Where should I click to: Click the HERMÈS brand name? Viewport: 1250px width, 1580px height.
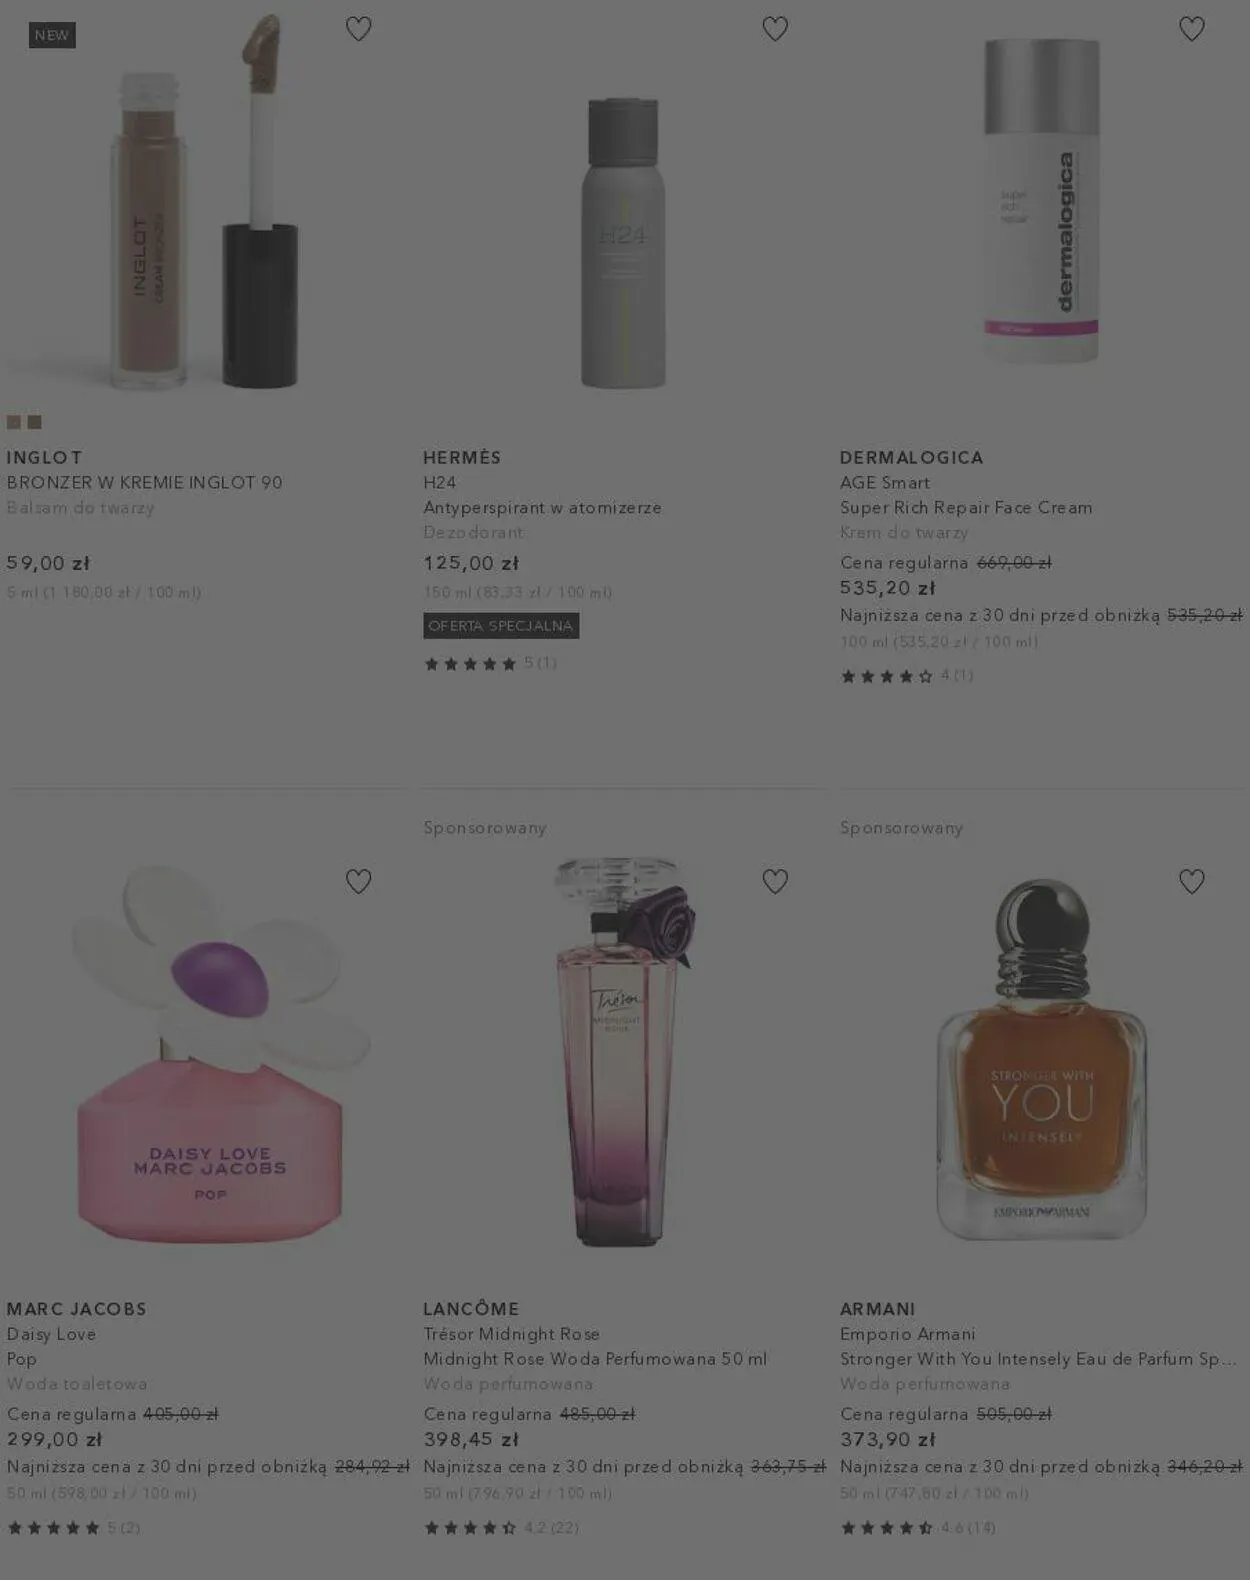[462, 457]
